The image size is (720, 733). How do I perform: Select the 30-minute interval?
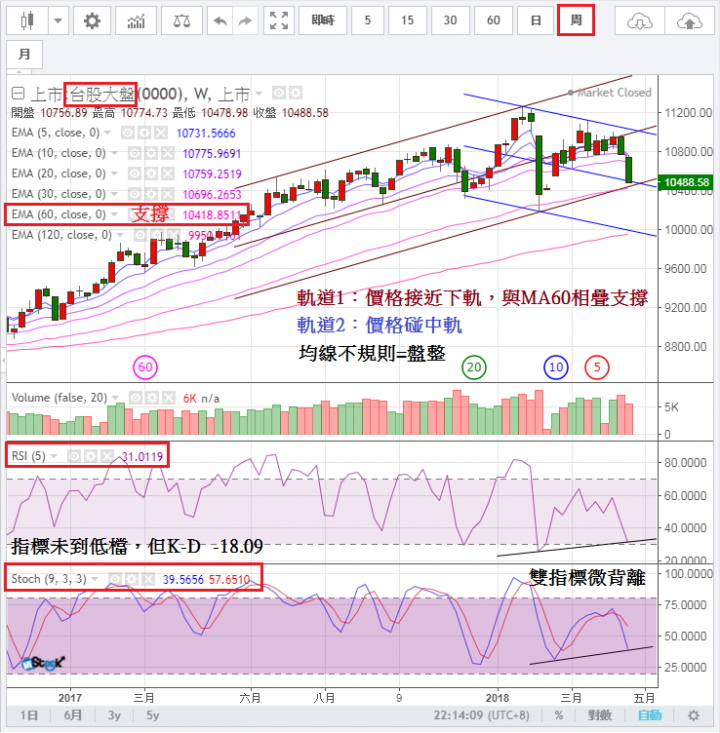450,21
